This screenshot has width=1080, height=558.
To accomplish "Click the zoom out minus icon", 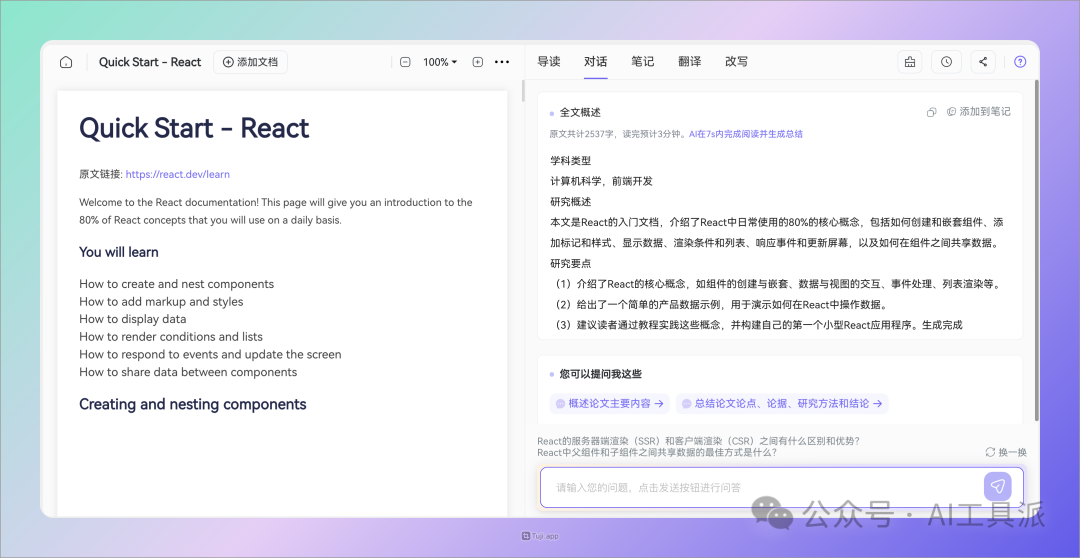I will [406, 62].
